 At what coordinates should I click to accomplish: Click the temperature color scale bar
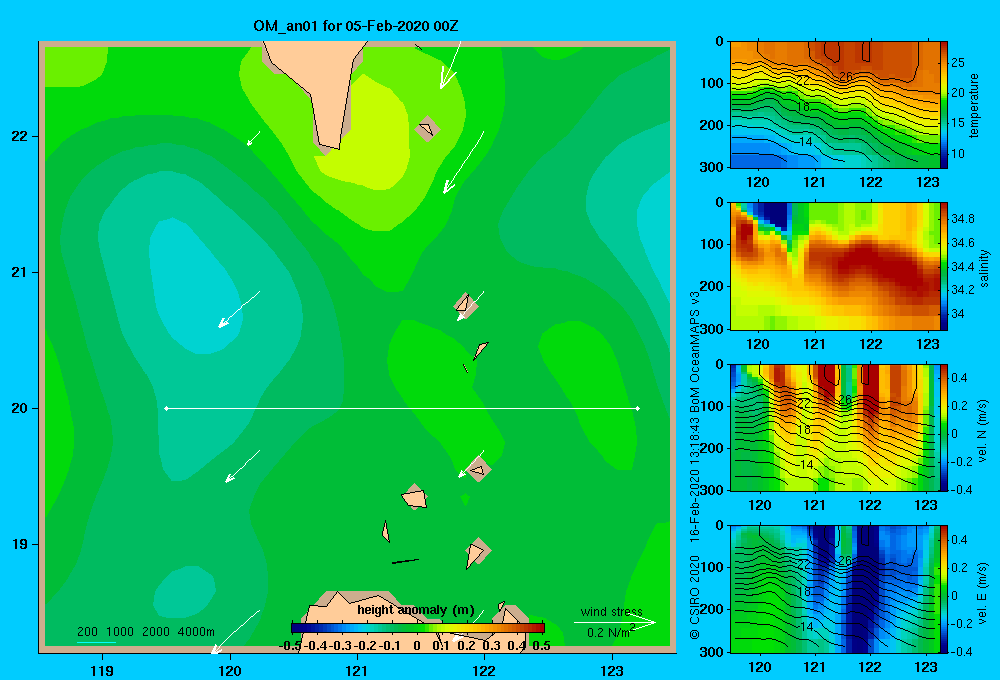[944, 105]
